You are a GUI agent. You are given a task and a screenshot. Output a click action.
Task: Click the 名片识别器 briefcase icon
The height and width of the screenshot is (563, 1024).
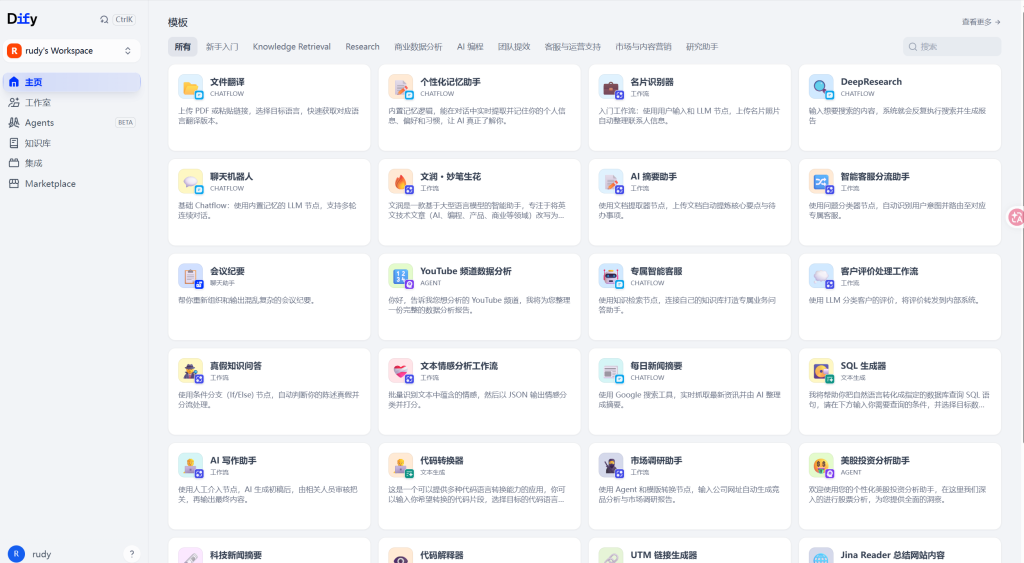tap(611, 87)
